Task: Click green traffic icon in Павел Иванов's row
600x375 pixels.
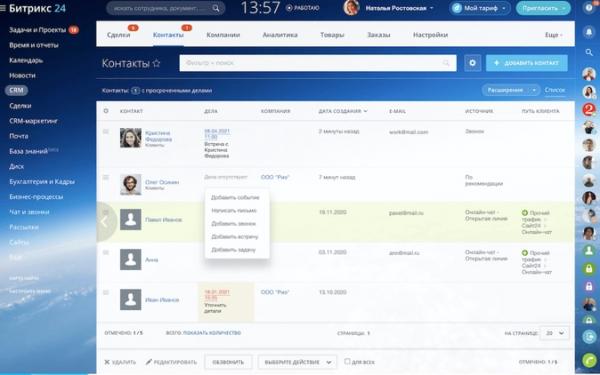Action: (x=525, y=213)
